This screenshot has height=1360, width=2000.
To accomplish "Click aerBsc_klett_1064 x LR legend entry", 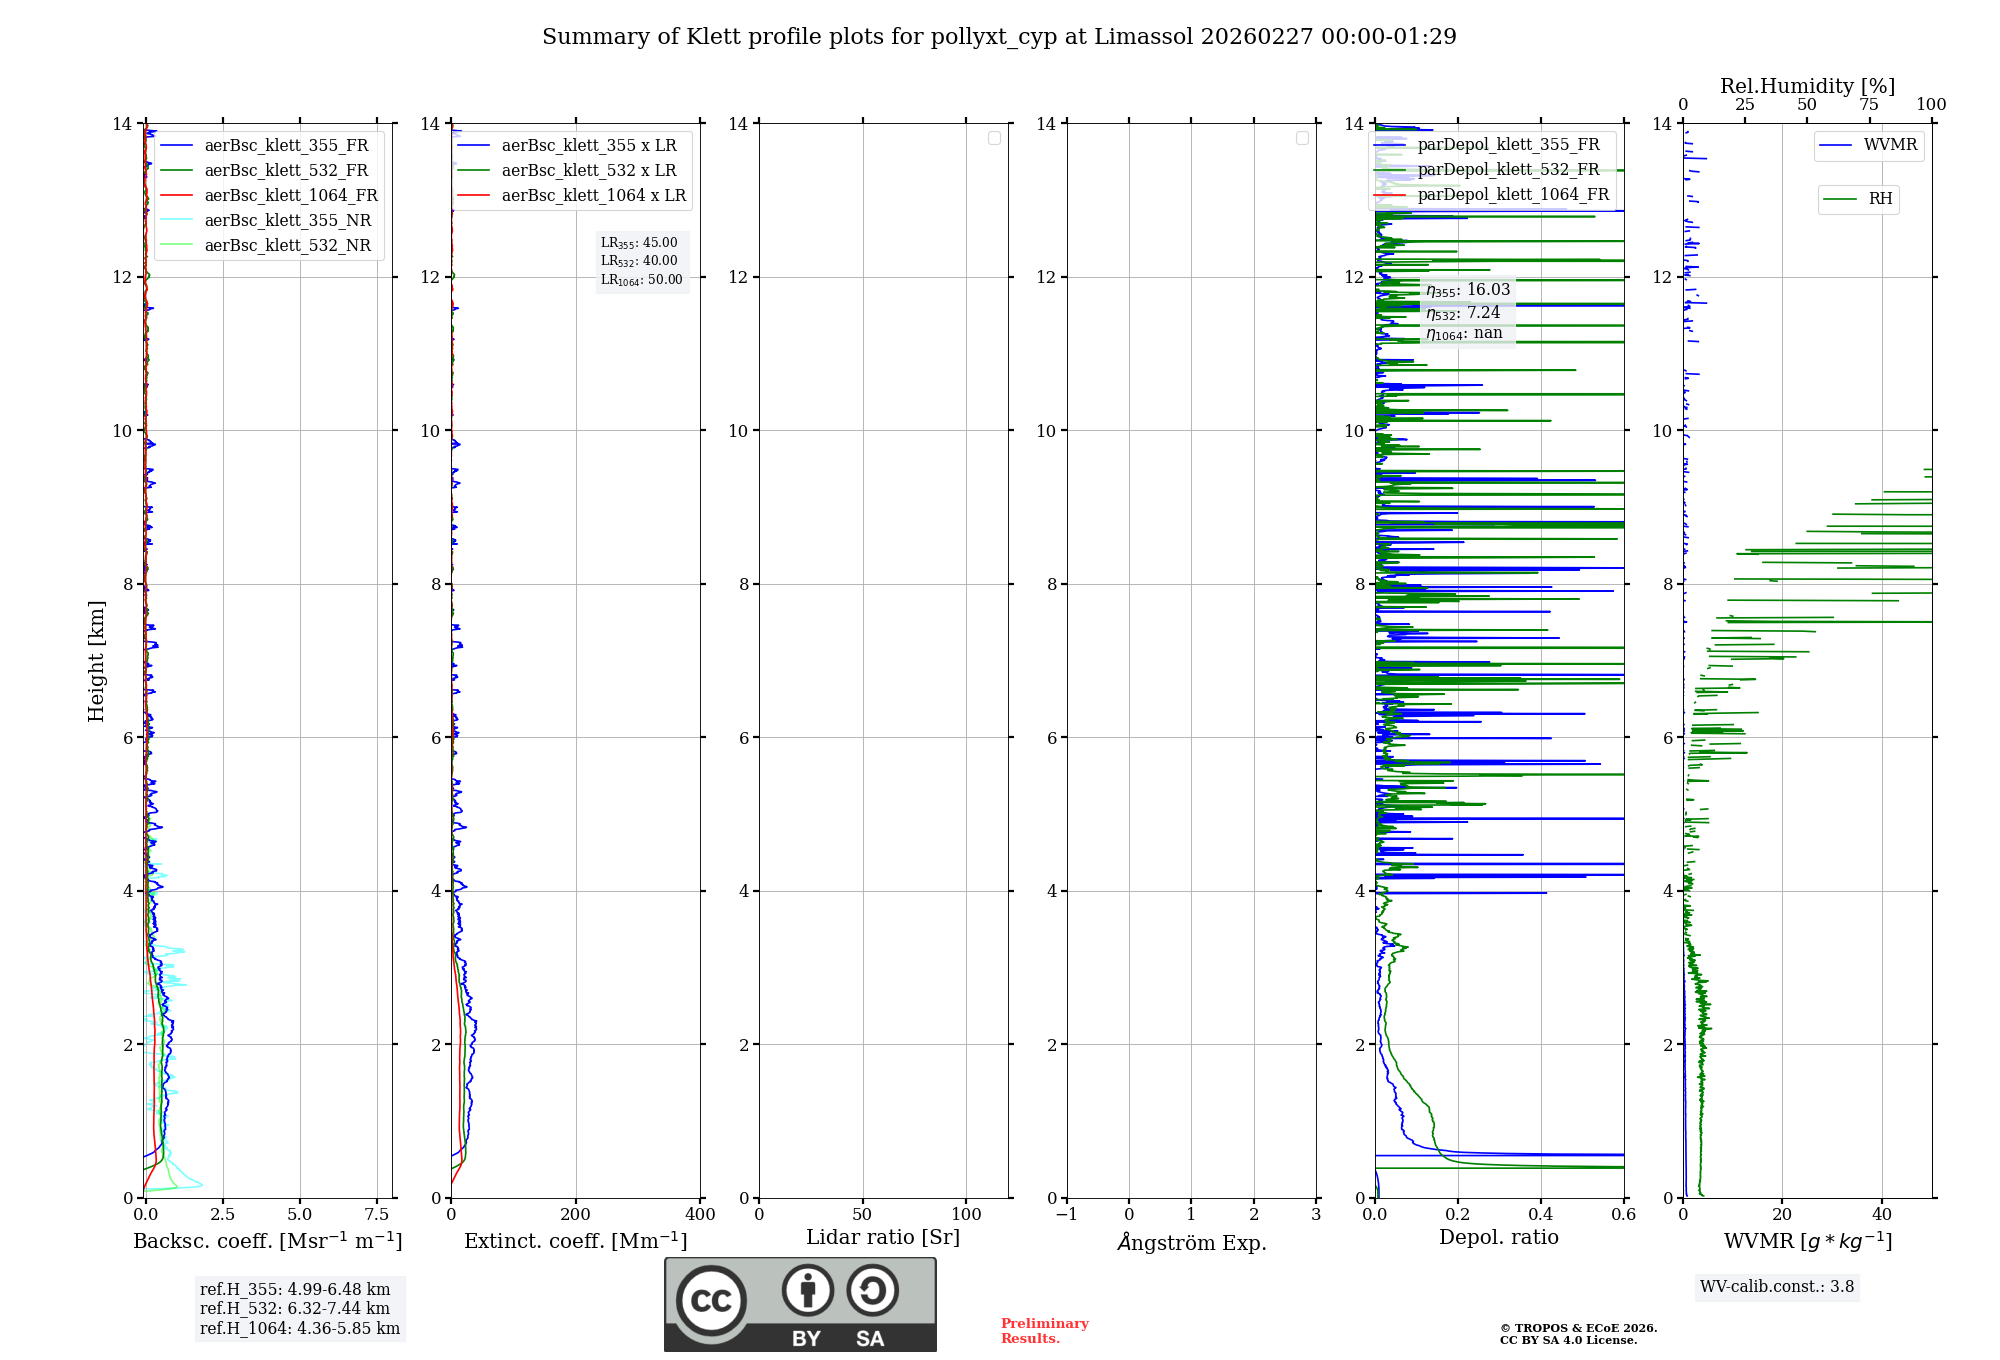I will click(x=593, y=196).
